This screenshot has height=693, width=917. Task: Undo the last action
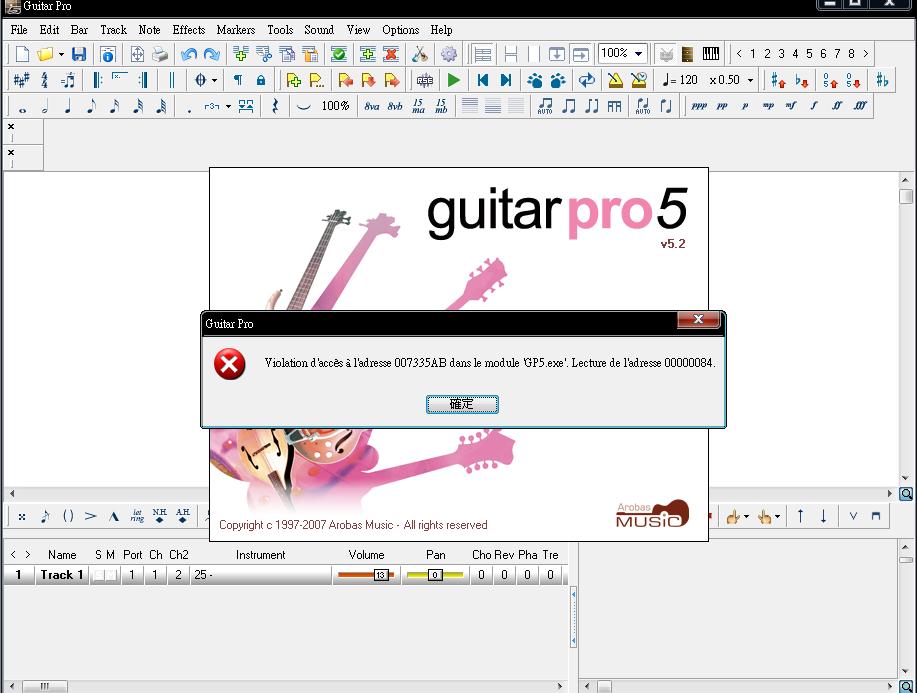(188, 54)
